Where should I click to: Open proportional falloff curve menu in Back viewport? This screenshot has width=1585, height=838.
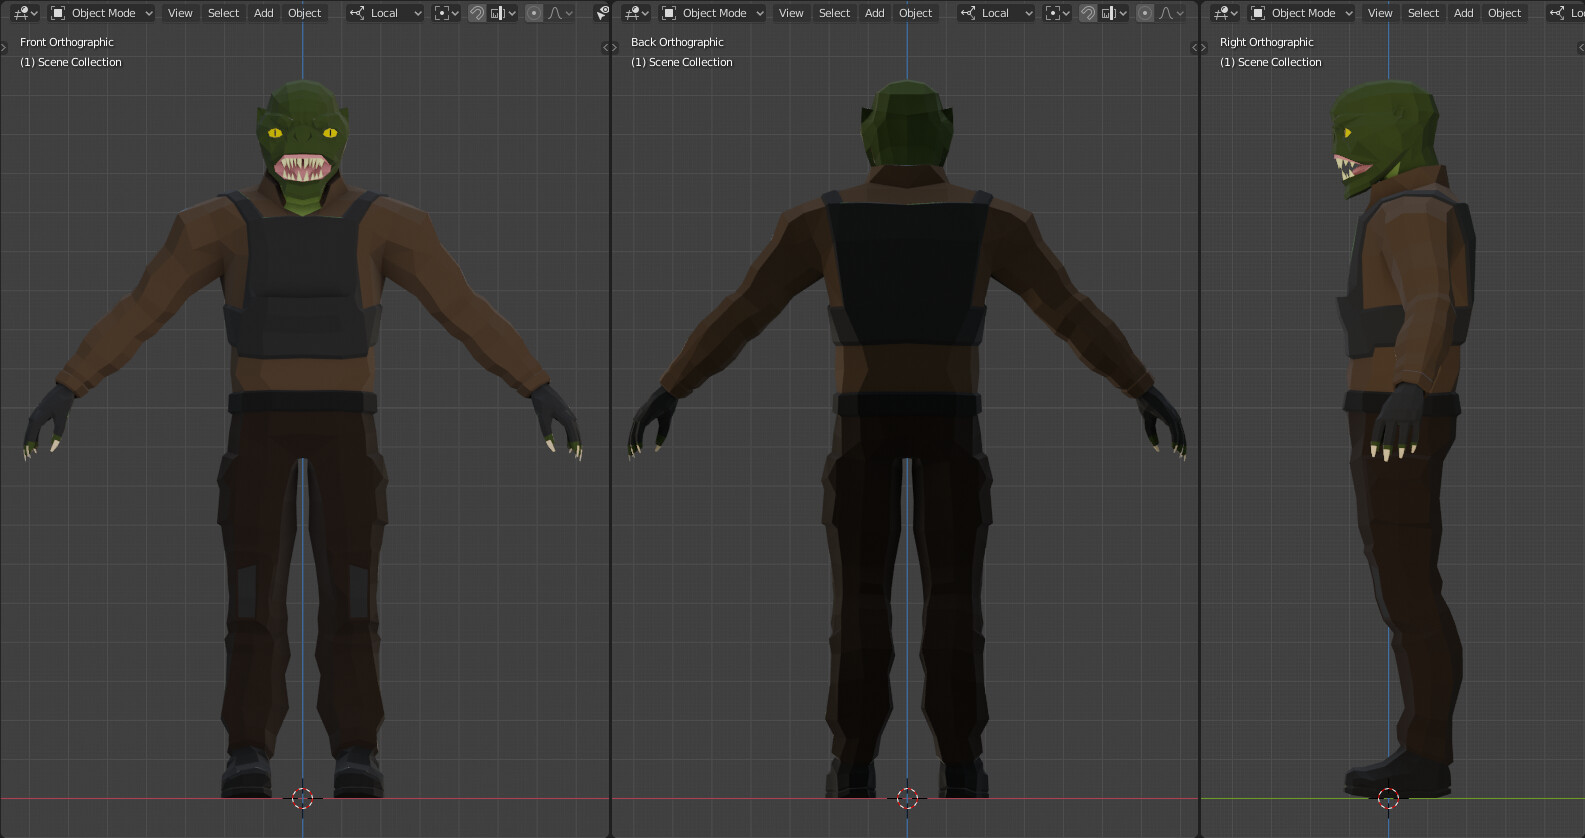point(1171,13)
